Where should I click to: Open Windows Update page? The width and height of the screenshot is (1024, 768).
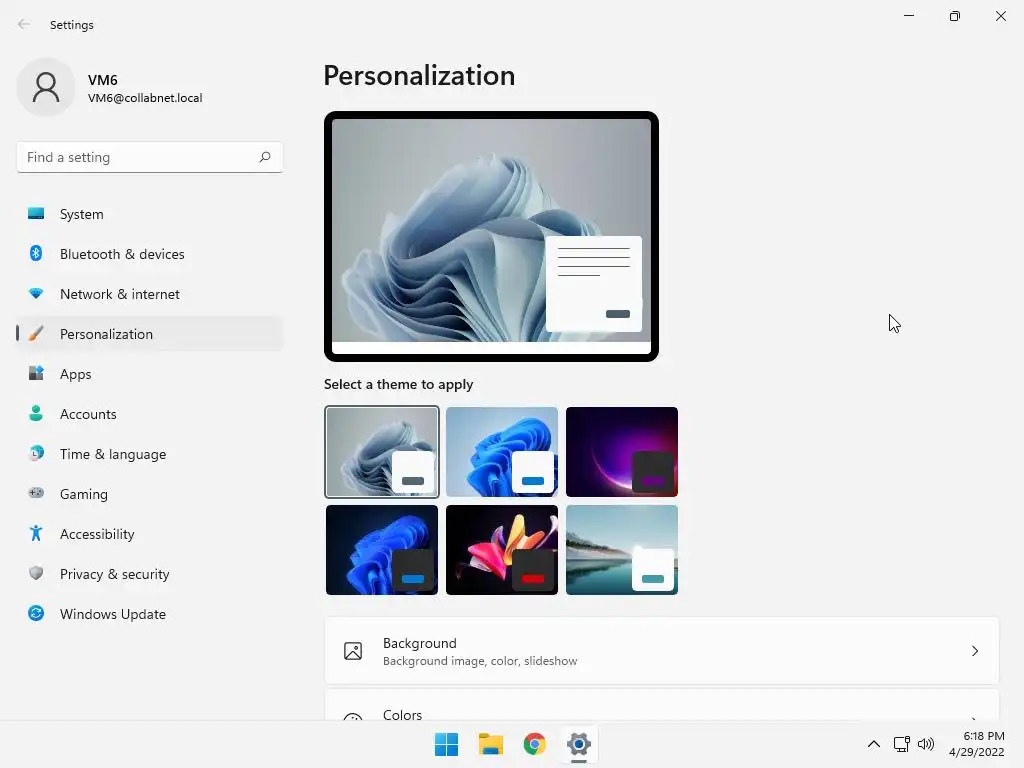(x=150, y=614)
